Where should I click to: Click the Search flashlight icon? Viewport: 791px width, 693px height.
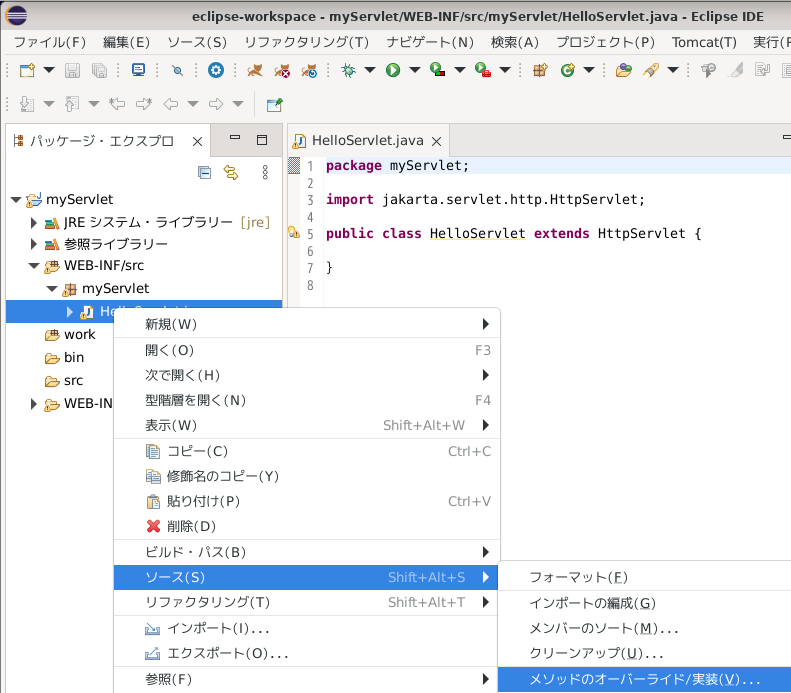[651, 70]
